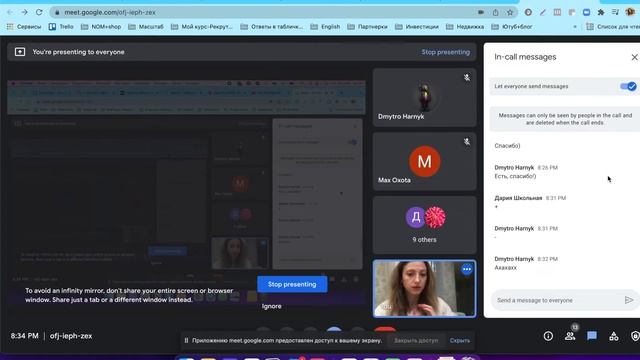Click the share page icon in address bar

[x=495, y=12]
